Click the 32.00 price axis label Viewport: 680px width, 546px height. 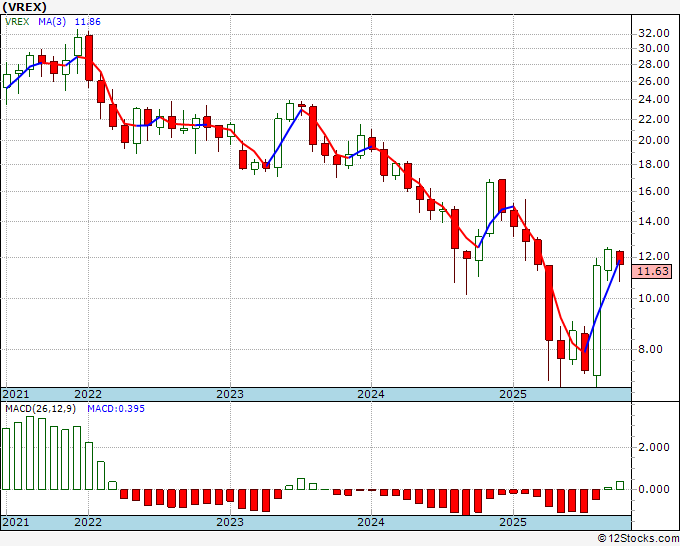654,33
